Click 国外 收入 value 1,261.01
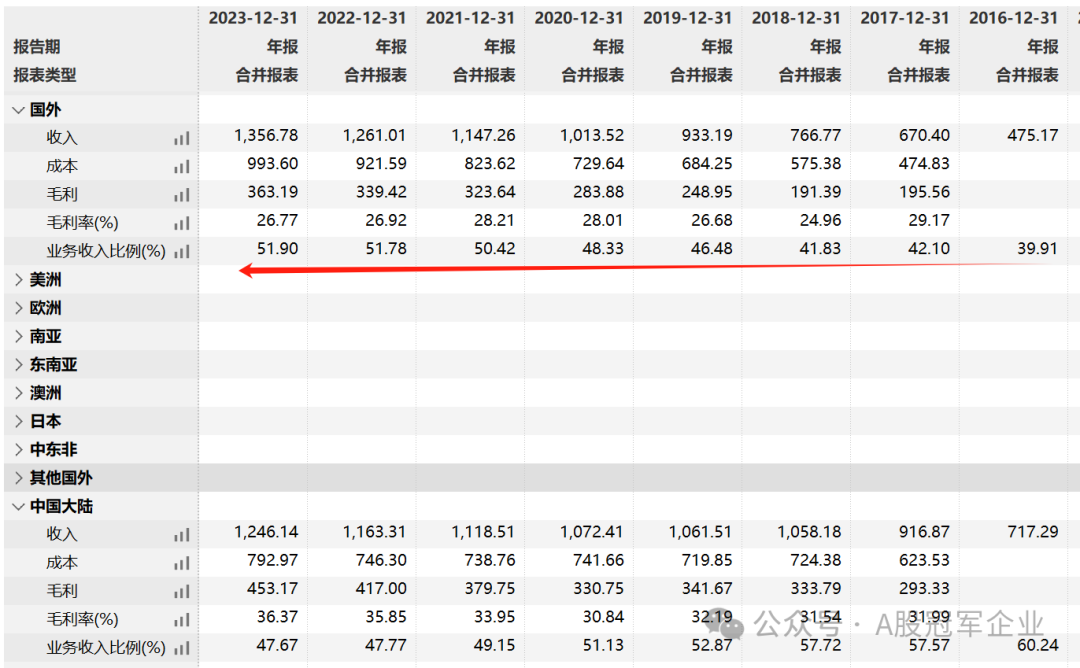 pyautogui.click(x=375, y=136)
